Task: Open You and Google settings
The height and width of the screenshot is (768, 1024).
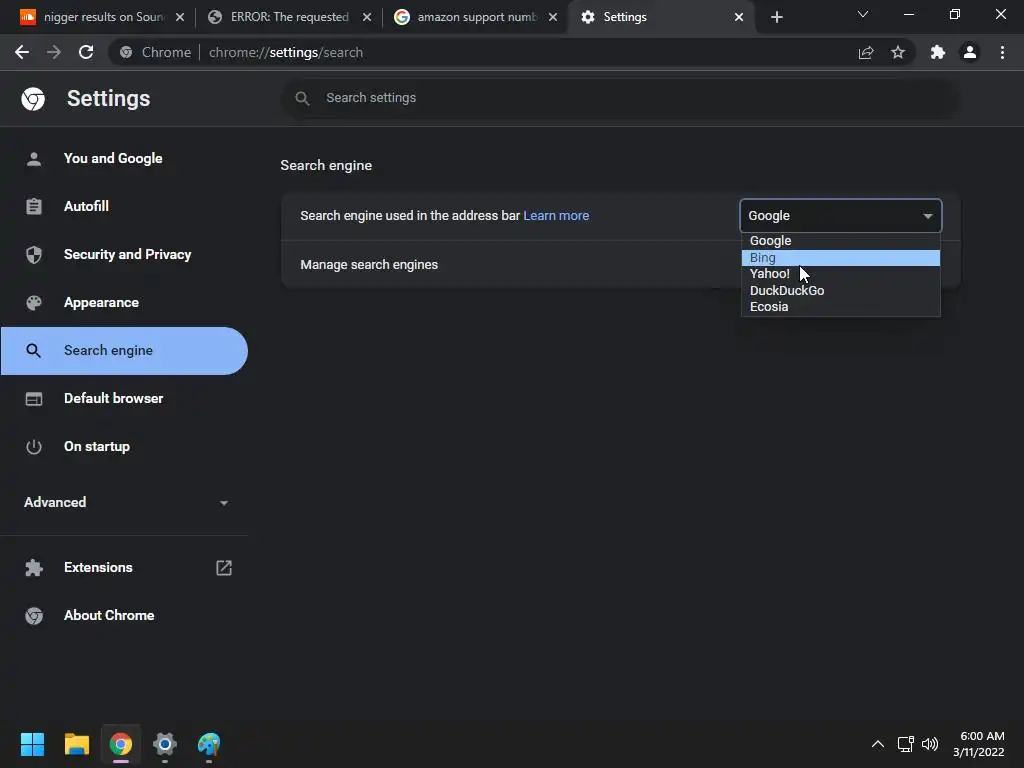Action: coord(124,158)
